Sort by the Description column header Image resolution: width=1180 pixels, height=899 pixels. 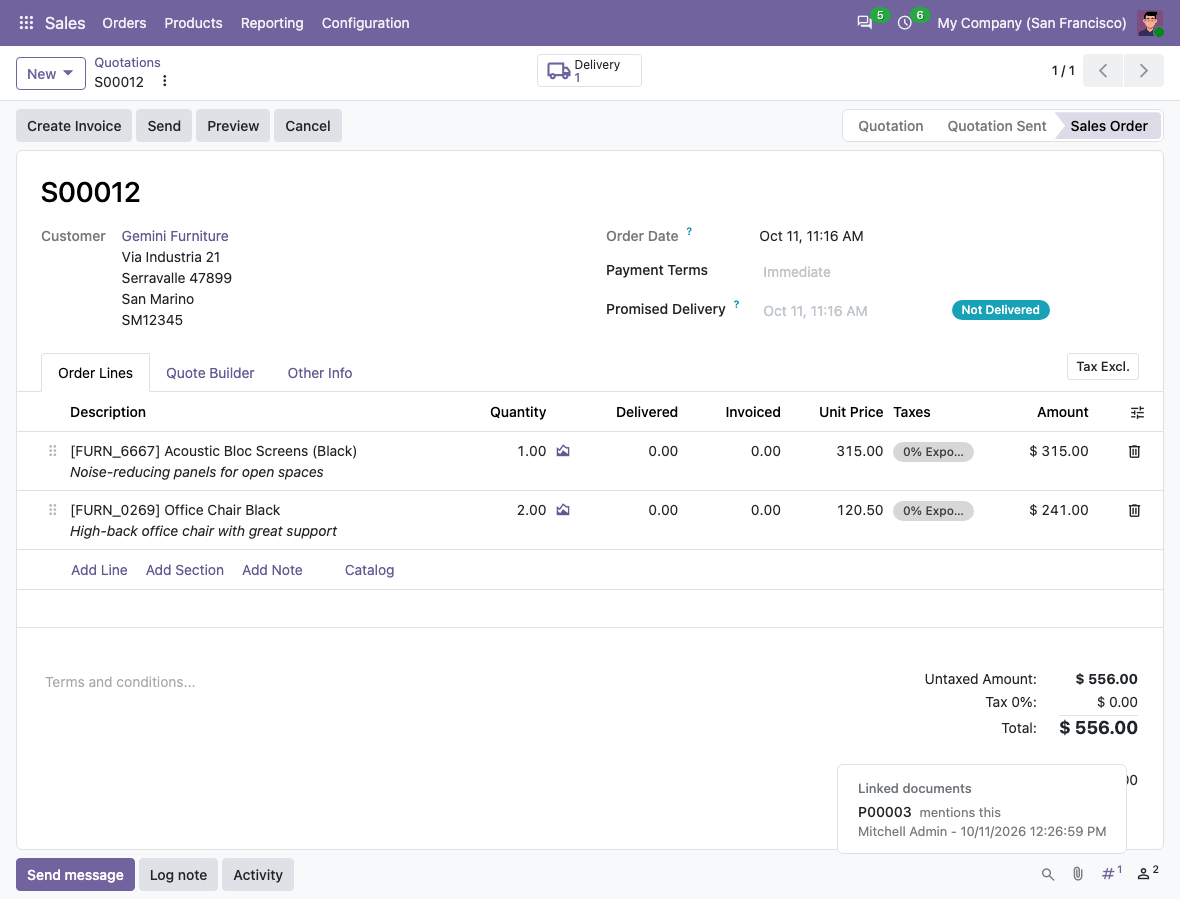[x=108, y=412]
